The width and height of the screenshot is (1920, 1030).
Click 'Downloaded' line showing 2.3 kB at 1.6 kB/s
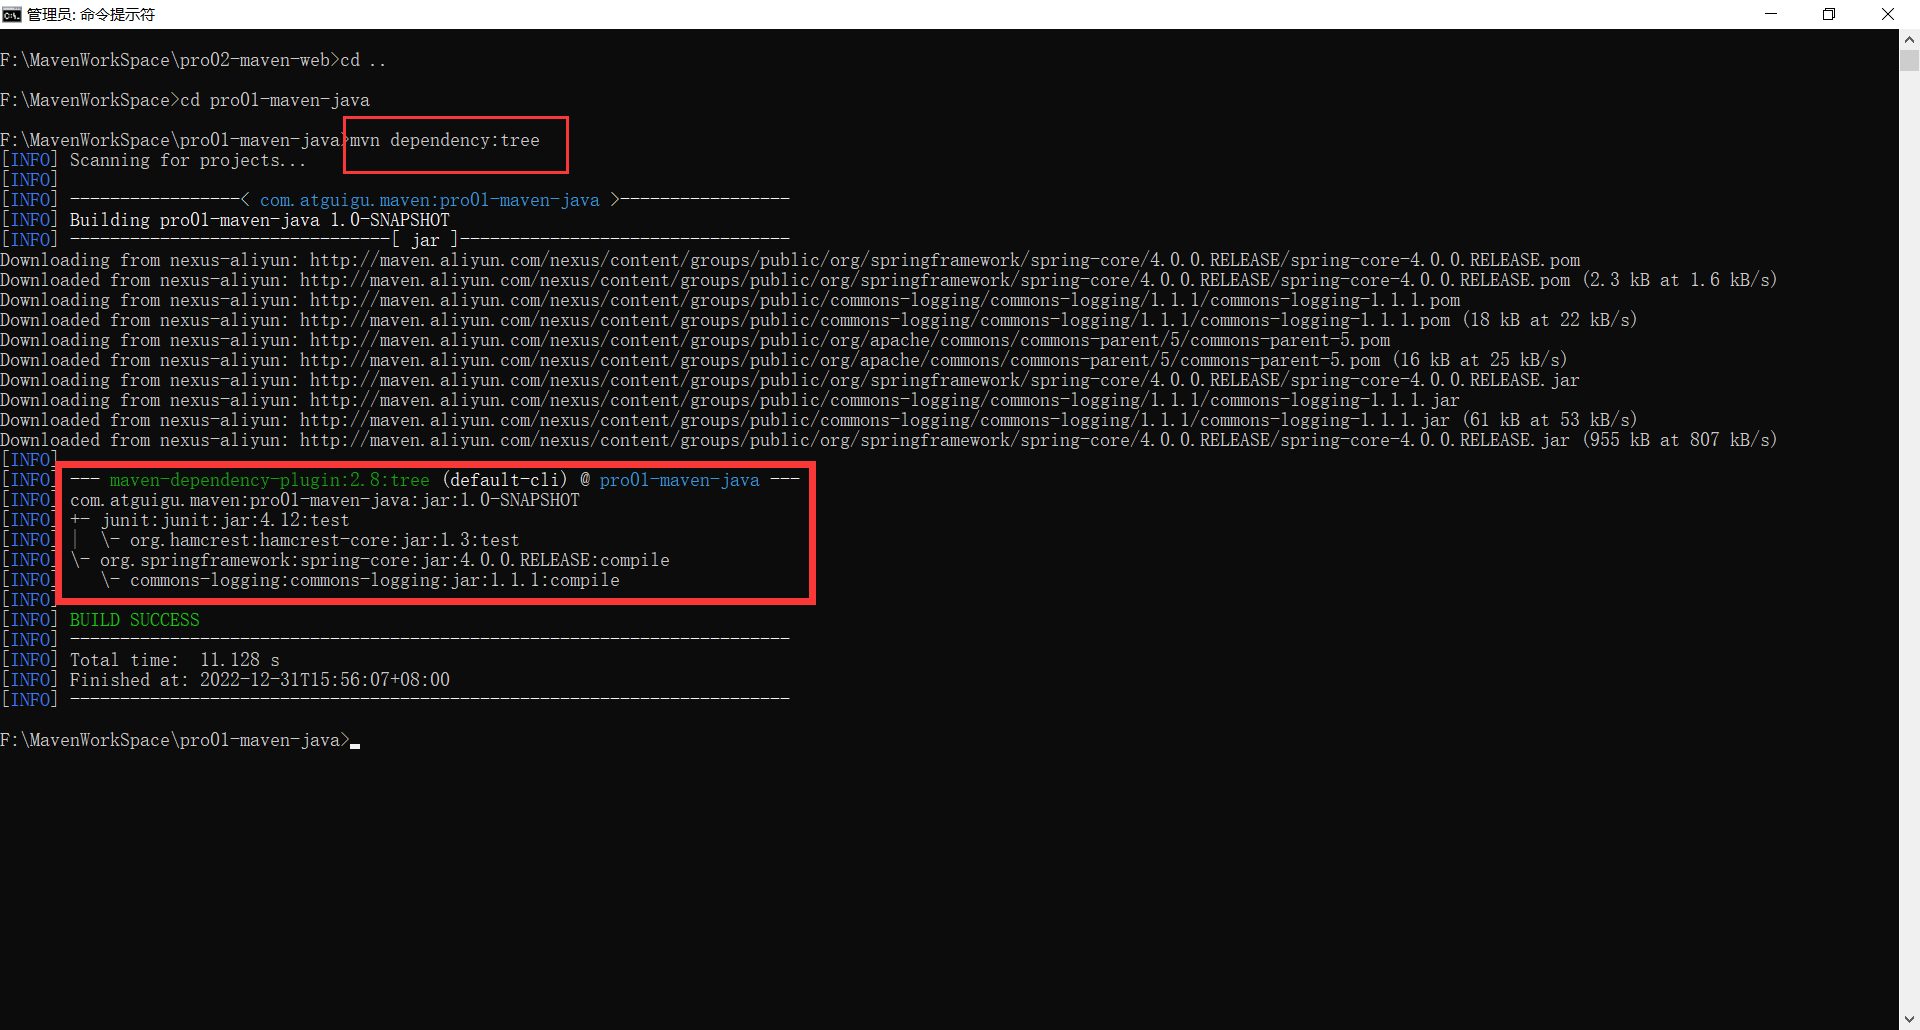889,280
